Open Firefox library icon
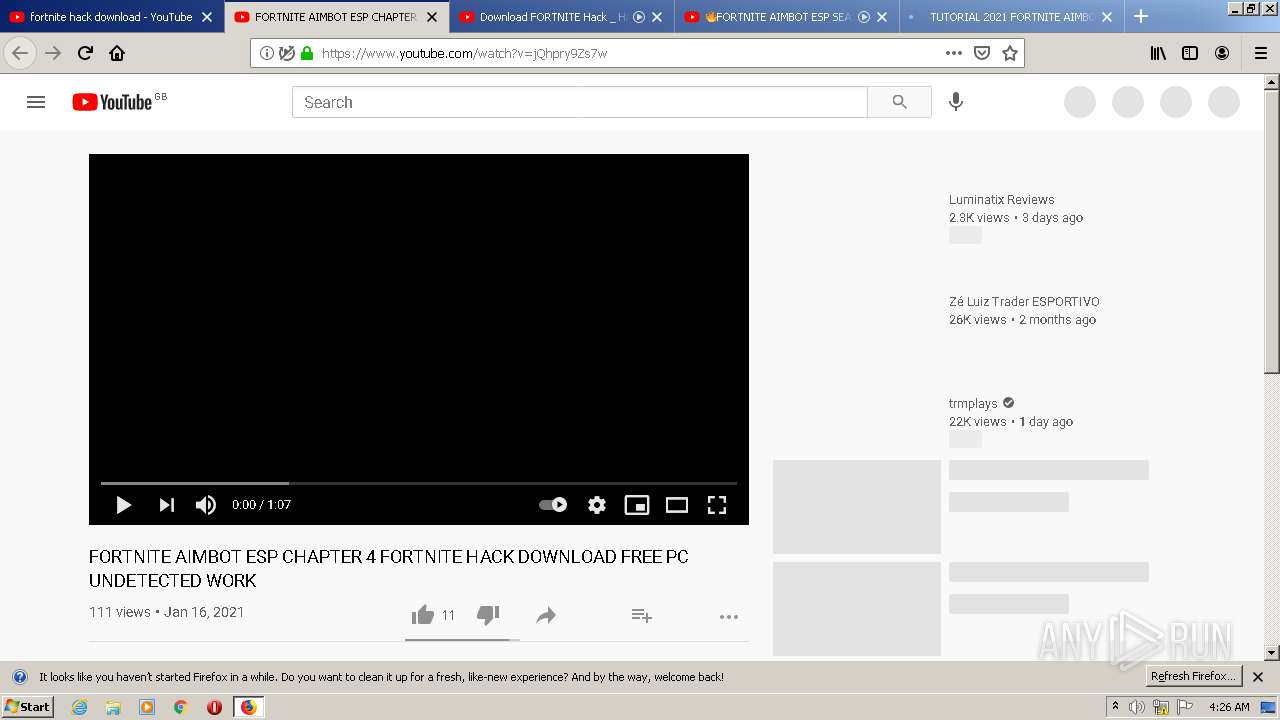The image size is (1280, 720). click(x=1158, y=53)
